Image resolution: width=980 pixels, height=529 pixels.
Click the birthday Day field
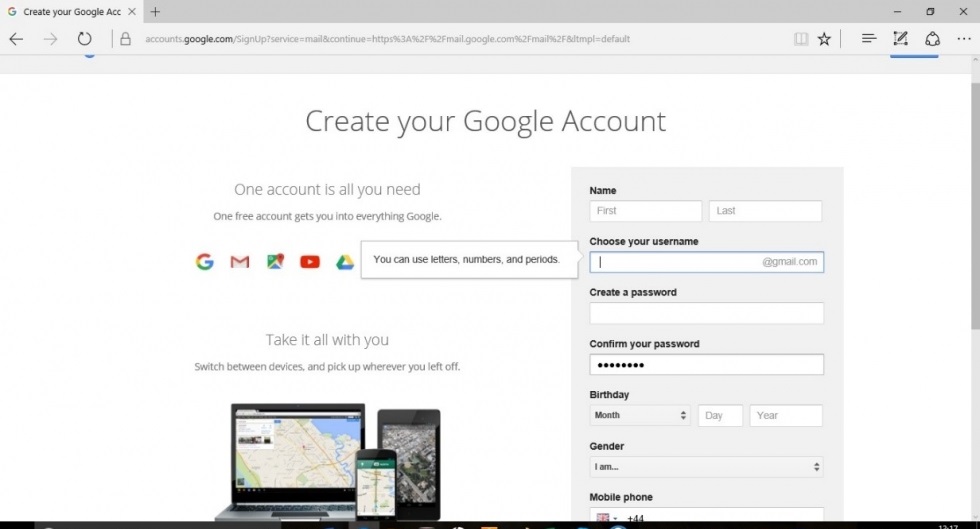720,416
